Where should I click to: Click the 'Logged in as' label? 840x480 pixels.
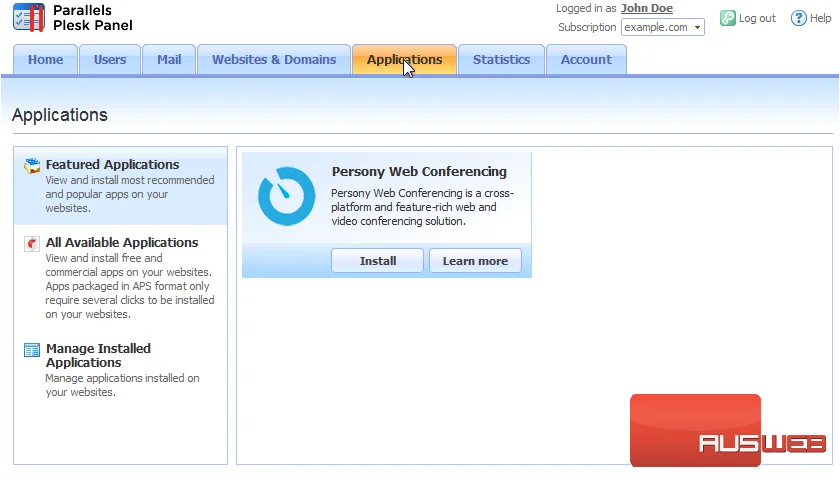pos(586,8)
